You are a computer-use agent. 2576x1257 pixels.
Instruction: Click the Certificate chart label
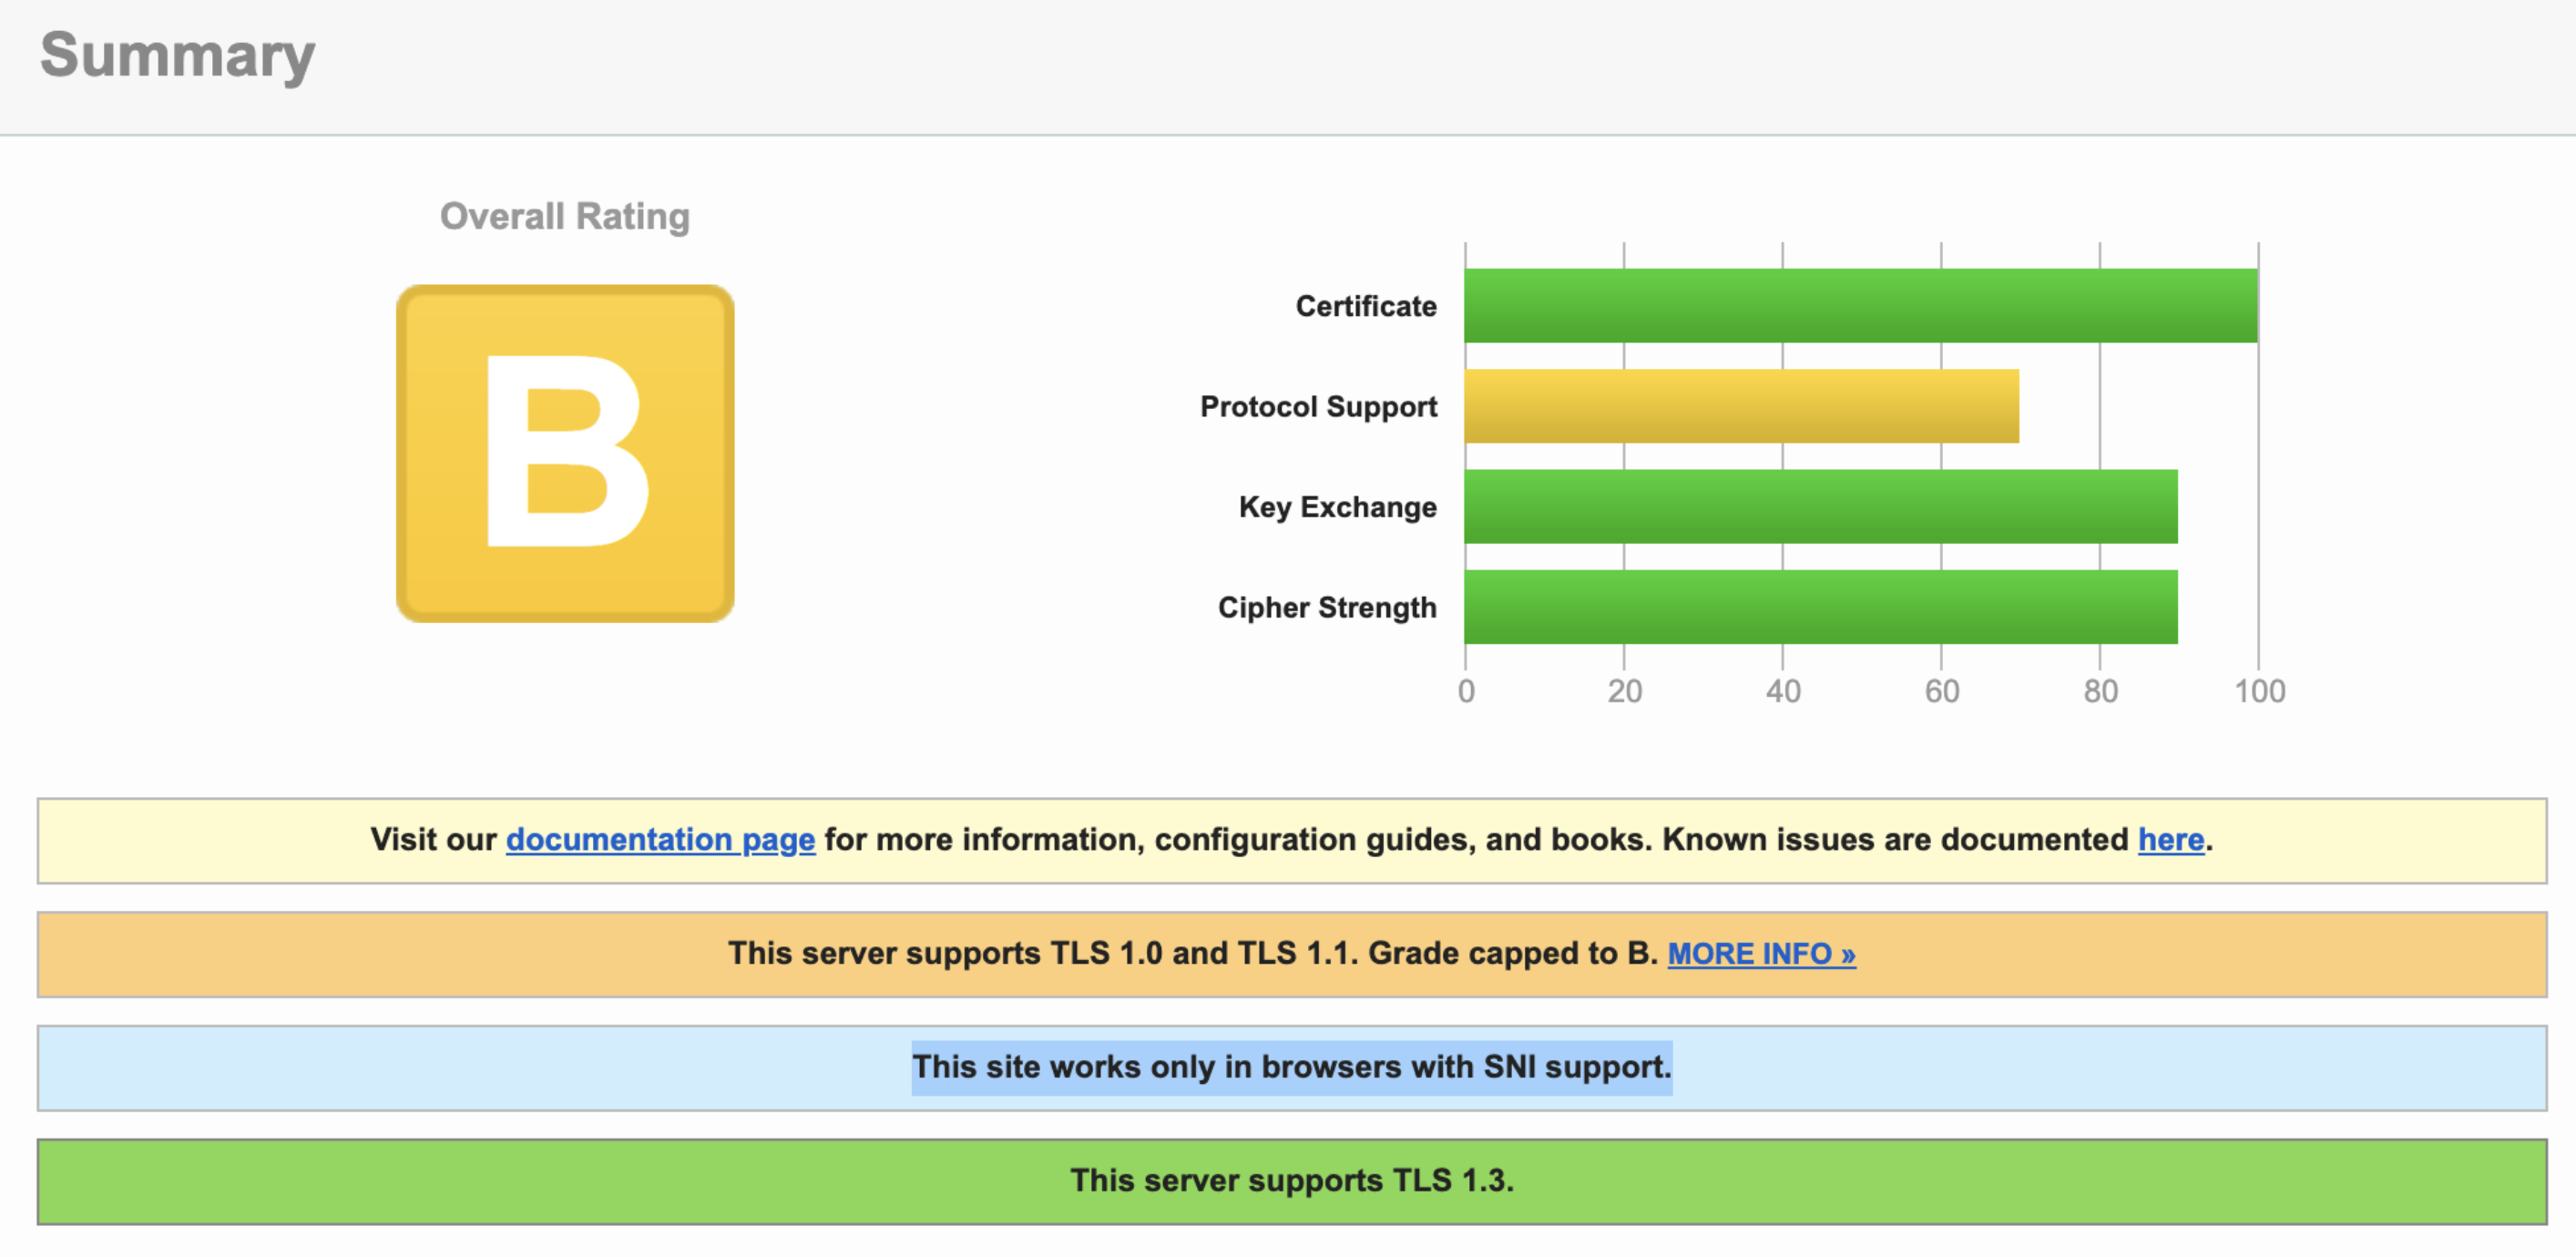click(x=1365, y=306)
